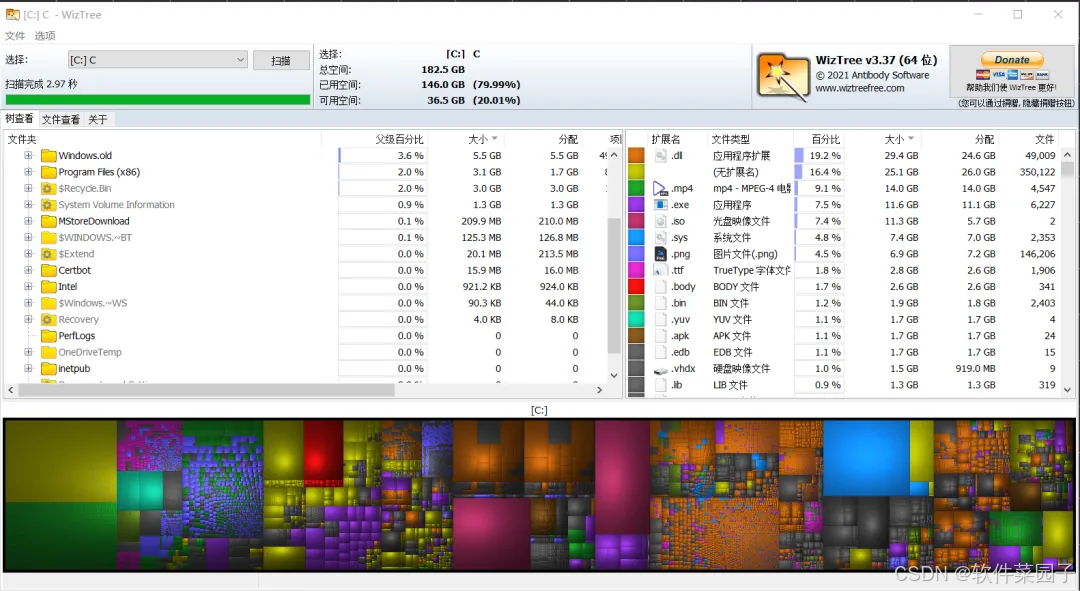The width and height of the screenshot is (1080, 591).
Task: Click the folder tree vertical scrollbar down arrow
Action: click(614, 375)
